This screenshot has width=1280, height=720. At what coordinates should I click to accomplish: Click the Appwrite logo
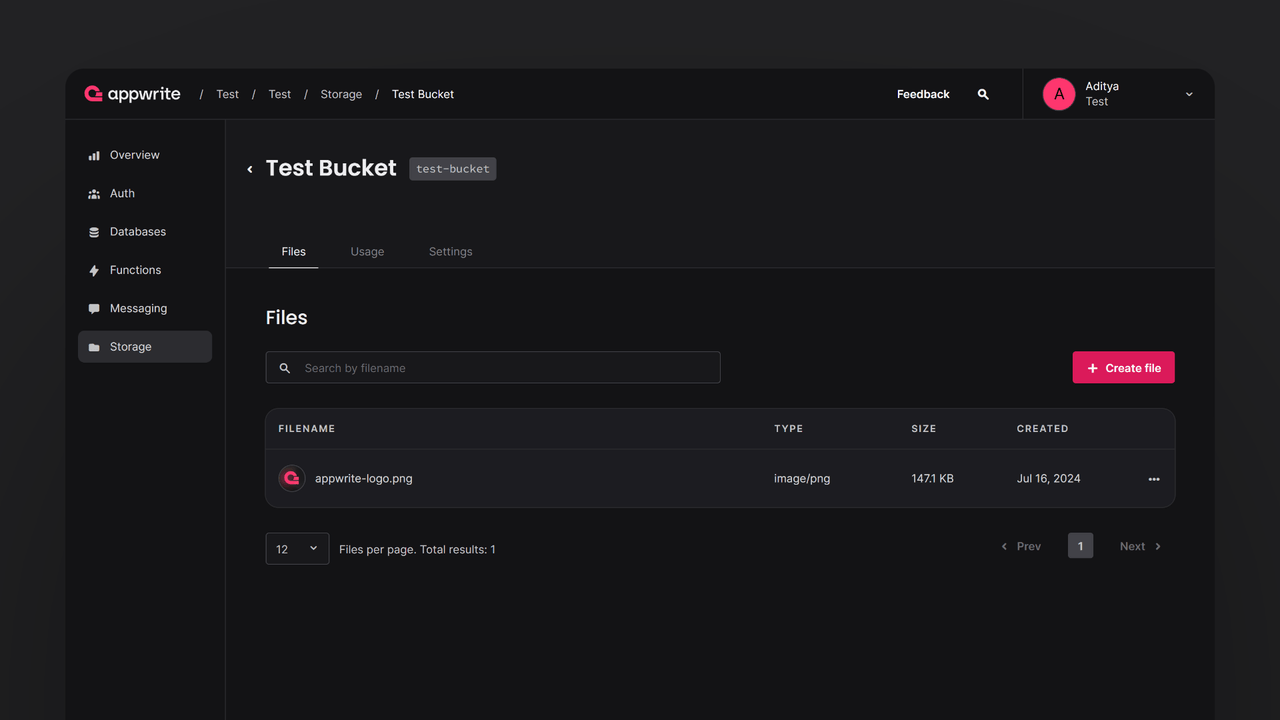coord(132,94)
